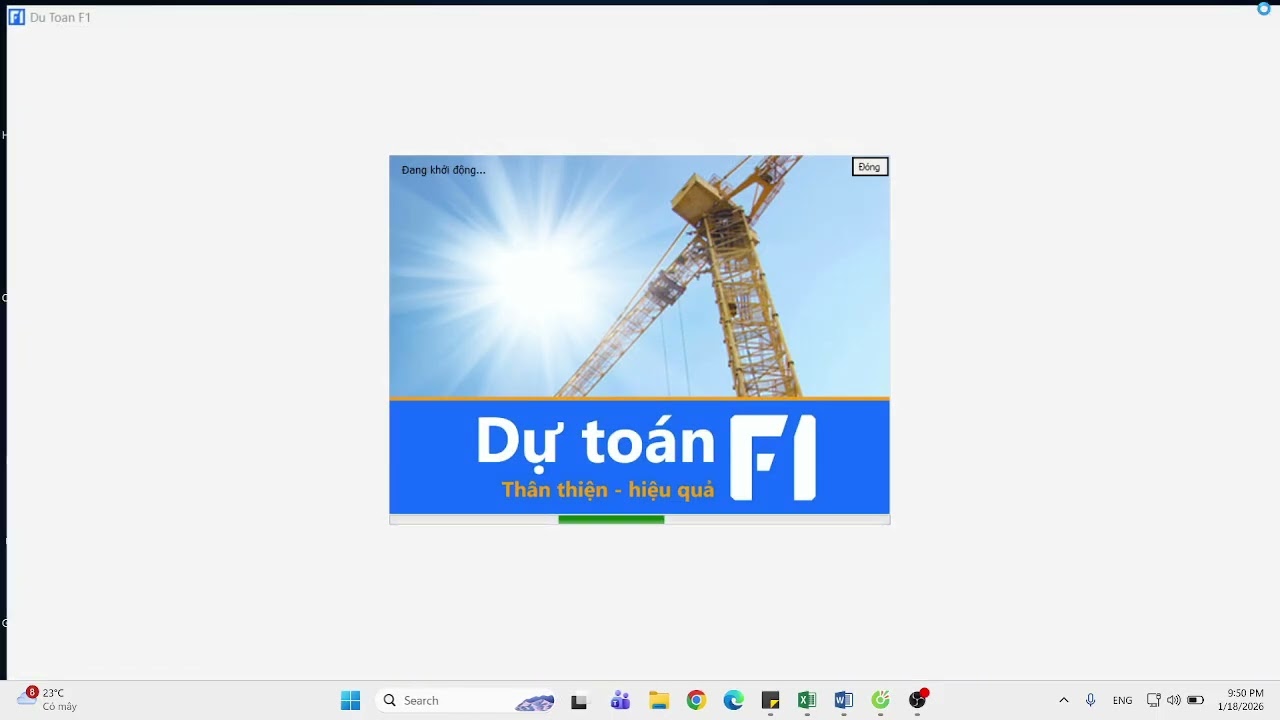Click the microphone tray icon

(x=1090, y=700)
